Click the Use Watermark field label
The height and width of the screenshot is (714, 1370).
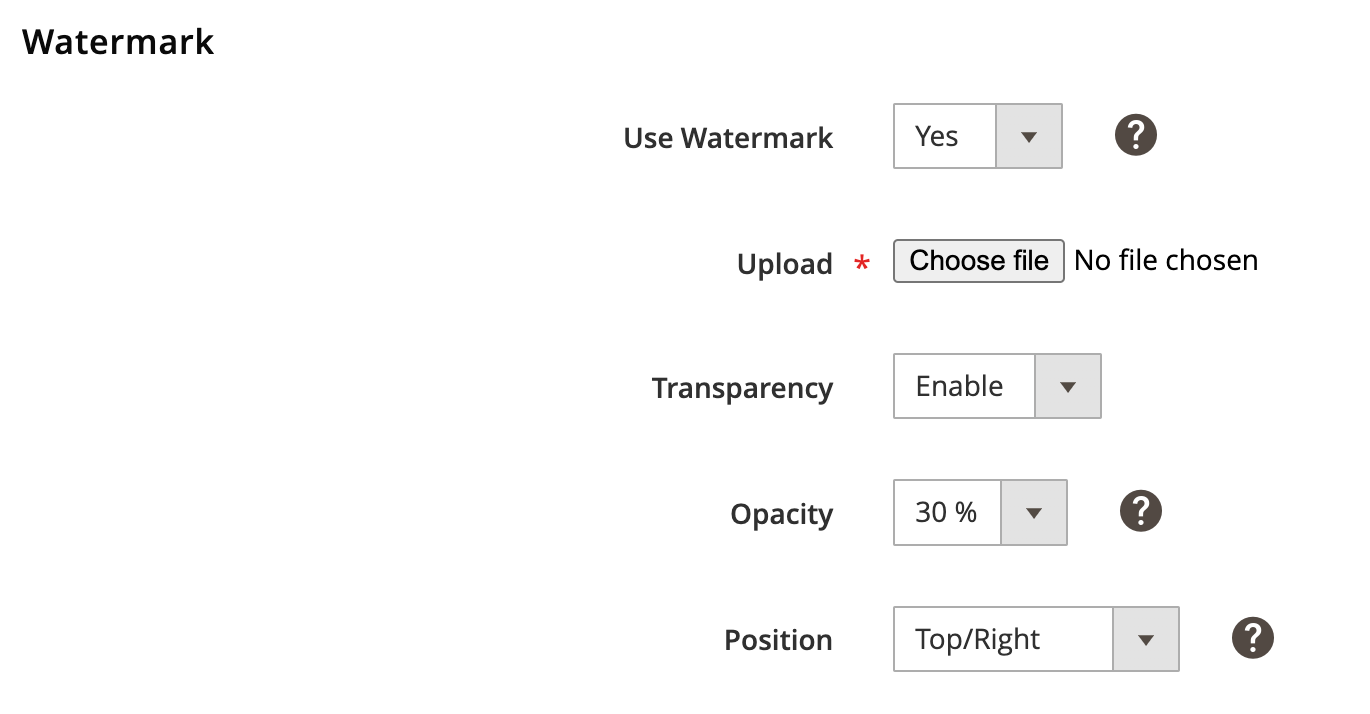(728, 138)
